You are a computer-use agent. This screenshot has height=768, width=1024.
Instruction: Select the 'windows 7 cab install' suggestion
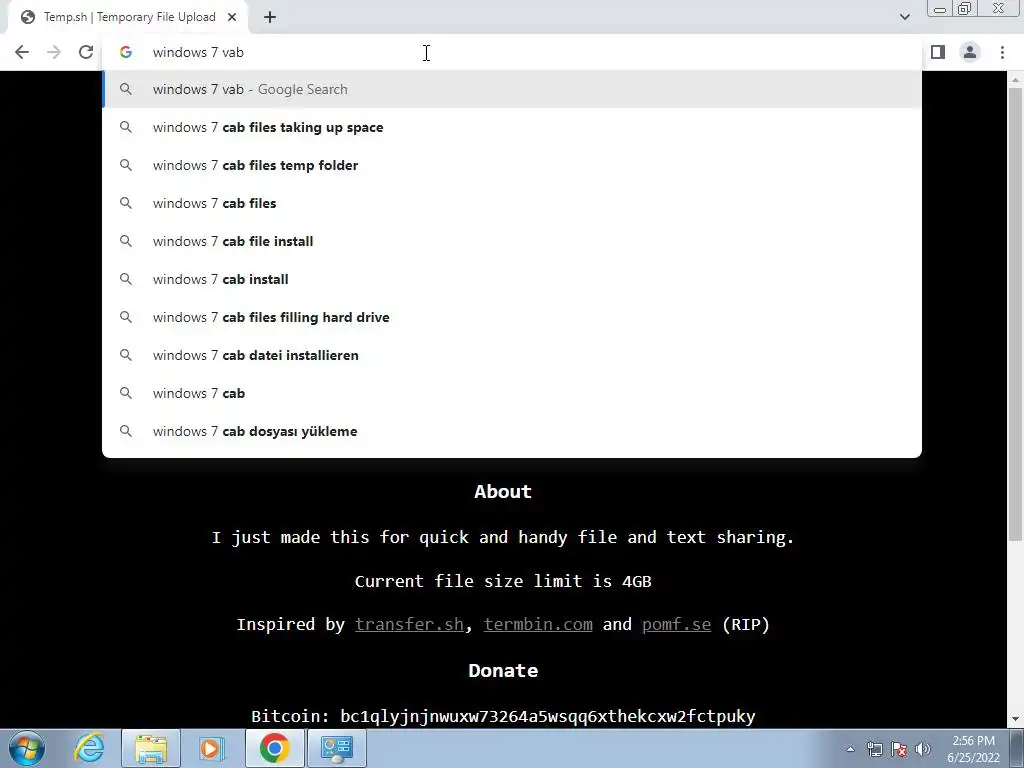[512, 279]
